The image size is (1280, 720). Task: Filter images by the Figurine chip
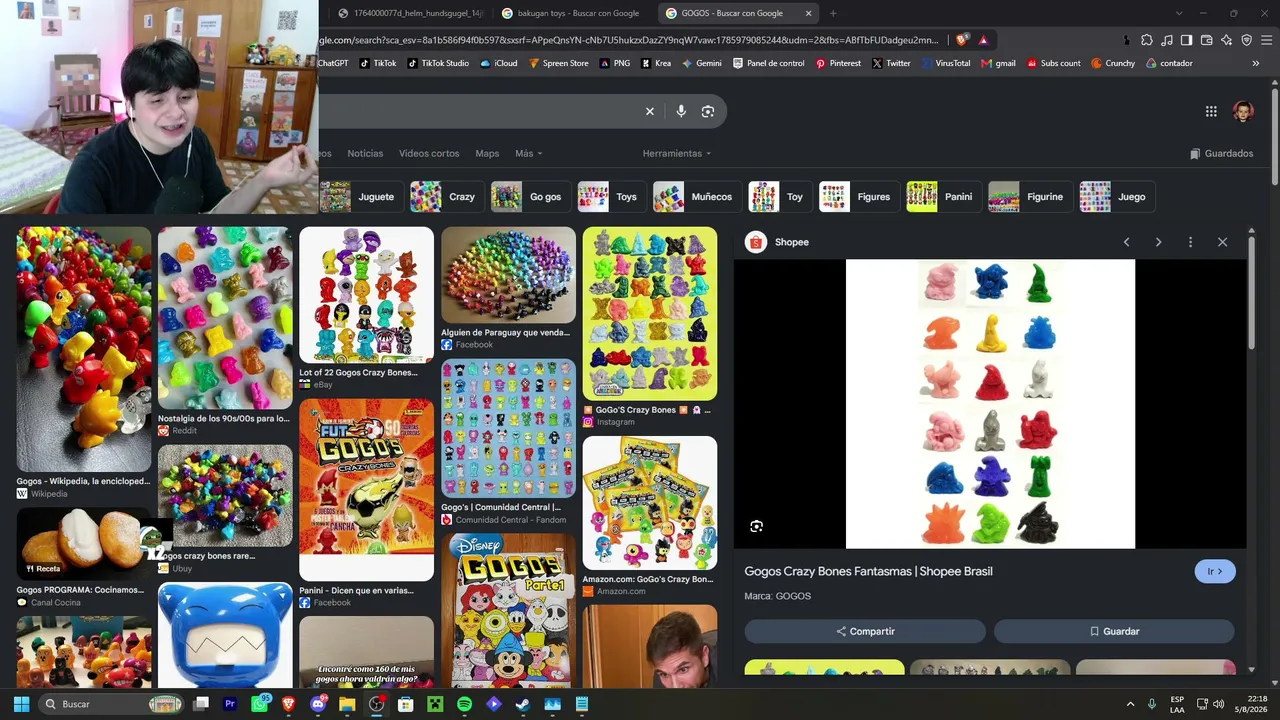(x=1030, y=197)
